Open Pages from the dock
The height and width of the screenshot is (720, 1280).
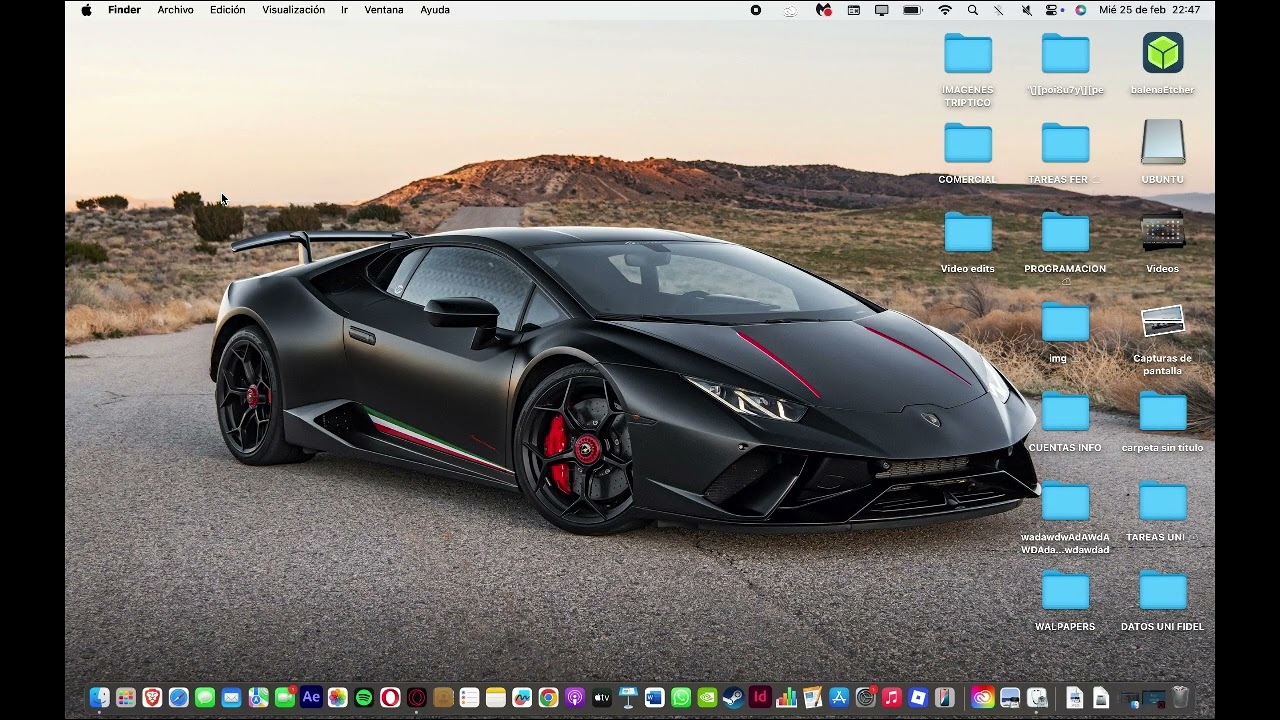(813, 697)
